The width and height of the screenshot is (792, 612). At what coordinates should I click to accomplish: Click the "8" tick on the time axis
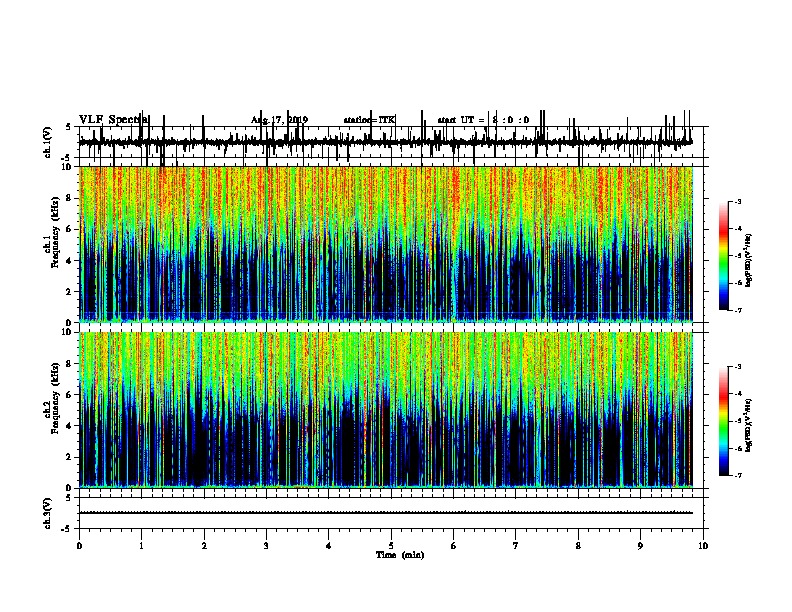click(x=578, y=546)
